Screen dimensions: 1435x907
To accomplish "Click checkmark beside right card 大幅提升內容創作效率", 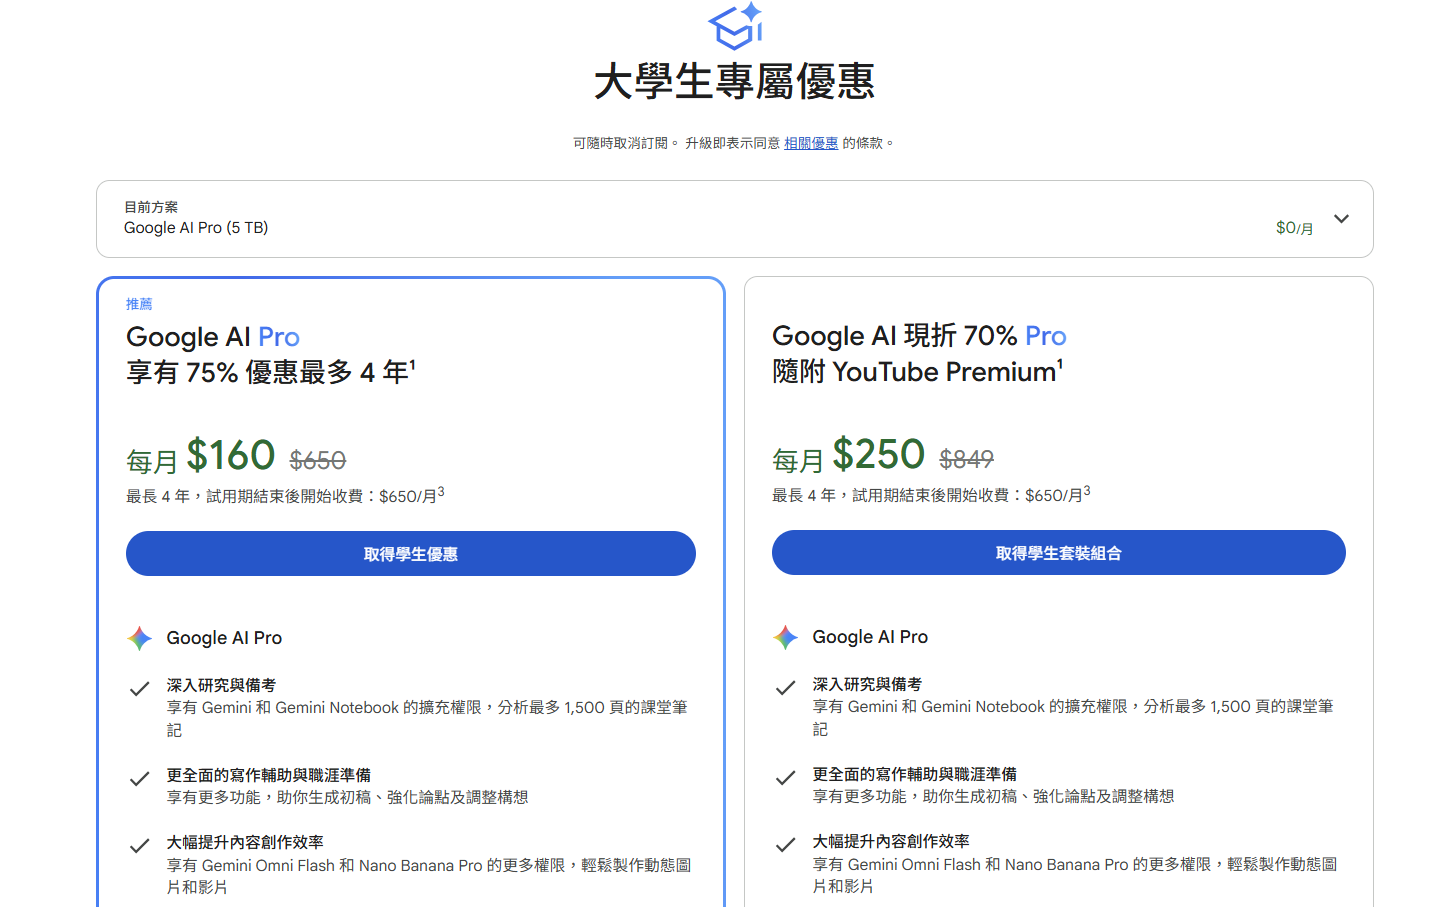I will point(786,844).
